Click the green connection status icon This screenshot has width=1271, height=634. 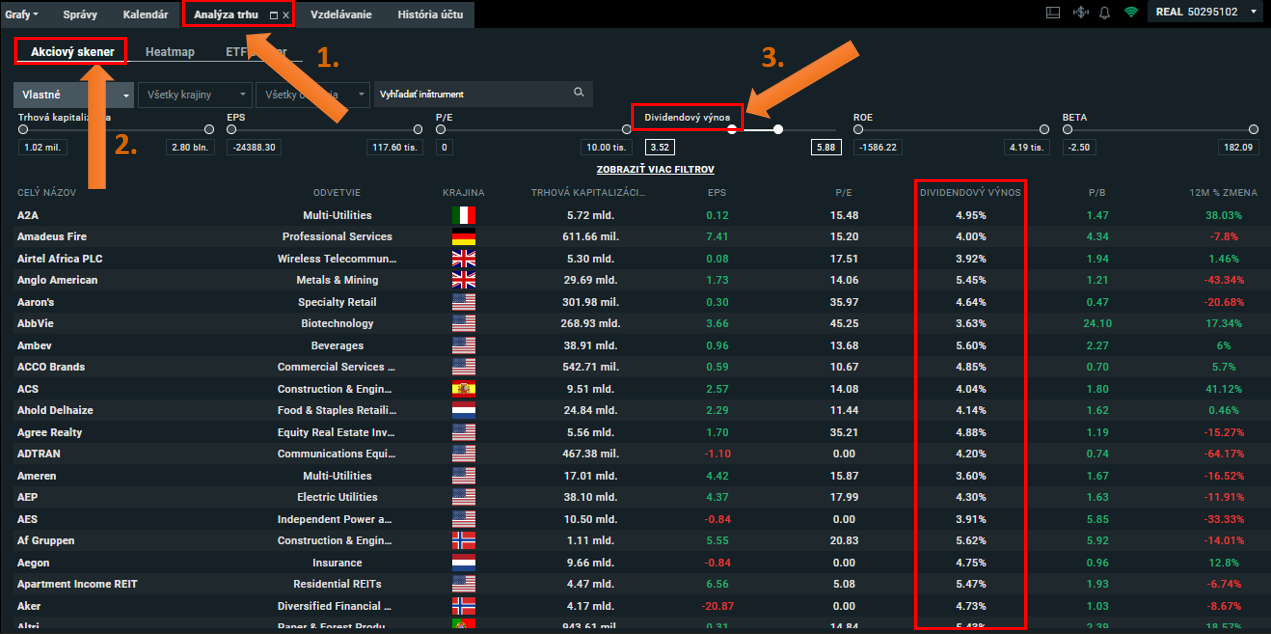point(1131,13)
